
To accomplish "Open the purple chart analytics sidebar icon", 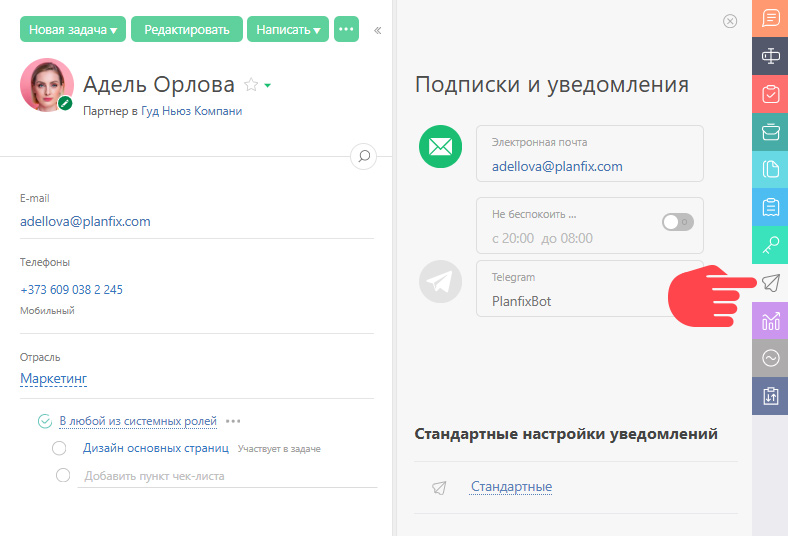I will [770, 320].
